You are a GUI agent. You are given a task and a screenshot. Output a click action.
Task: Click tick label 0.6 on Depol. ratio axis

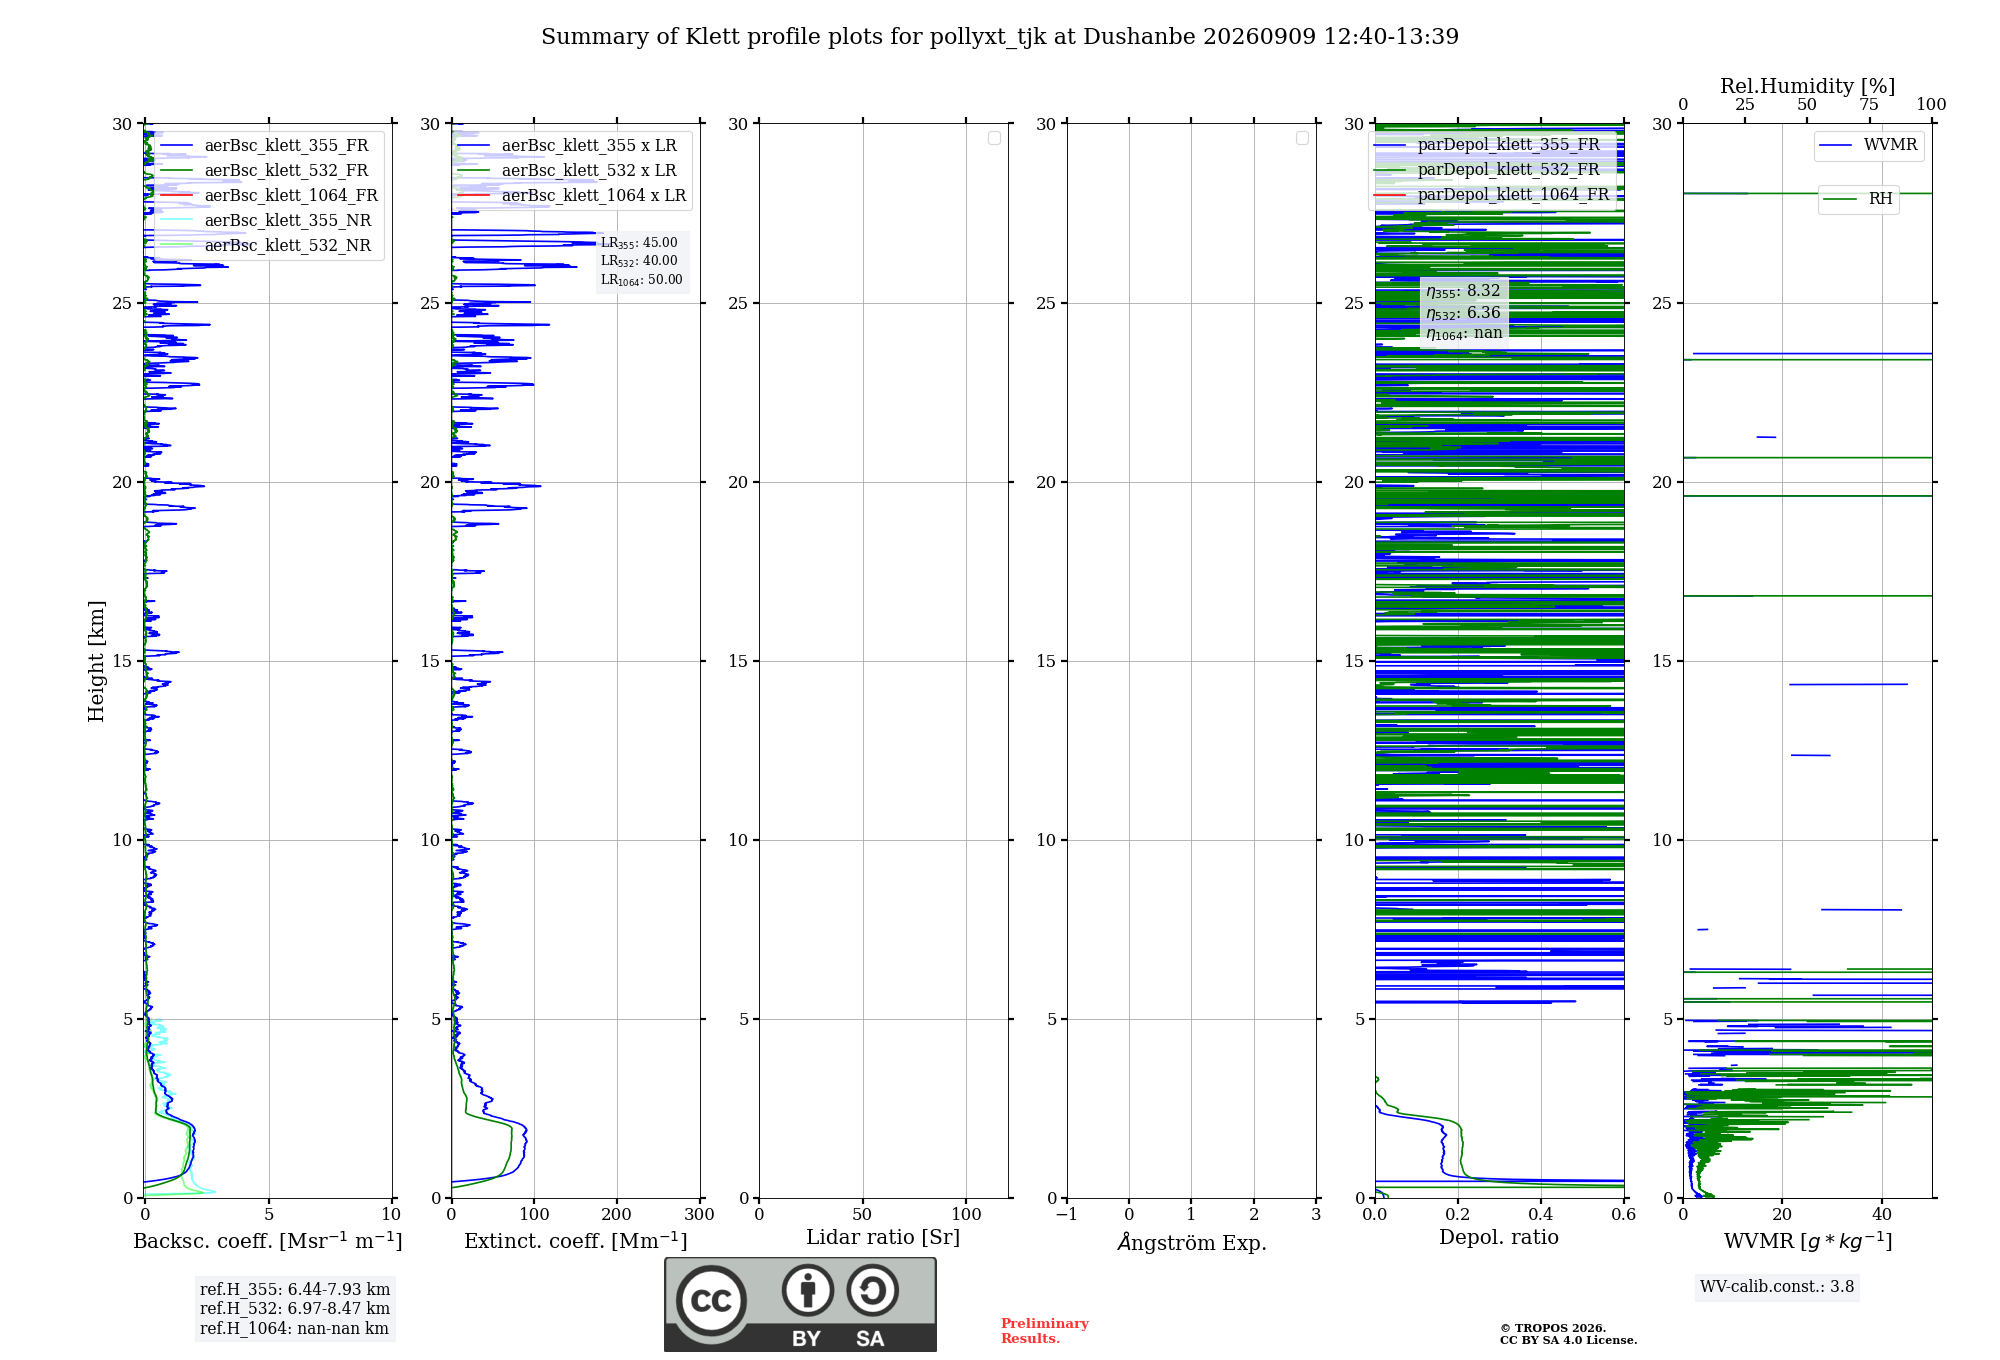click(x=1624, y=1215)
